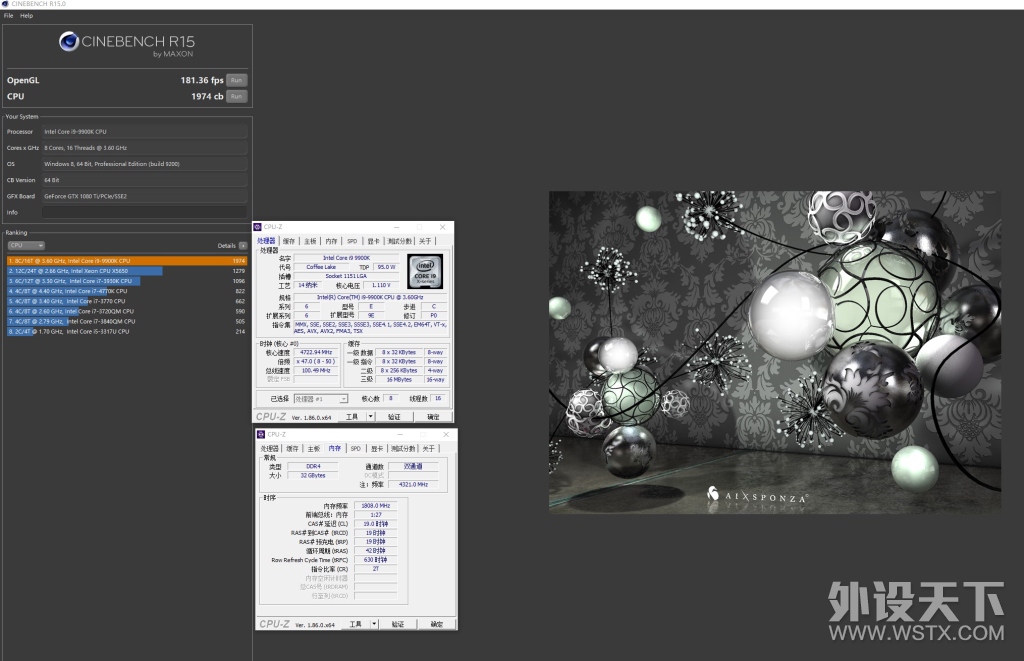Toggle the ranking Details arrow button
The image size is (1024, 661).
[243, 246]
